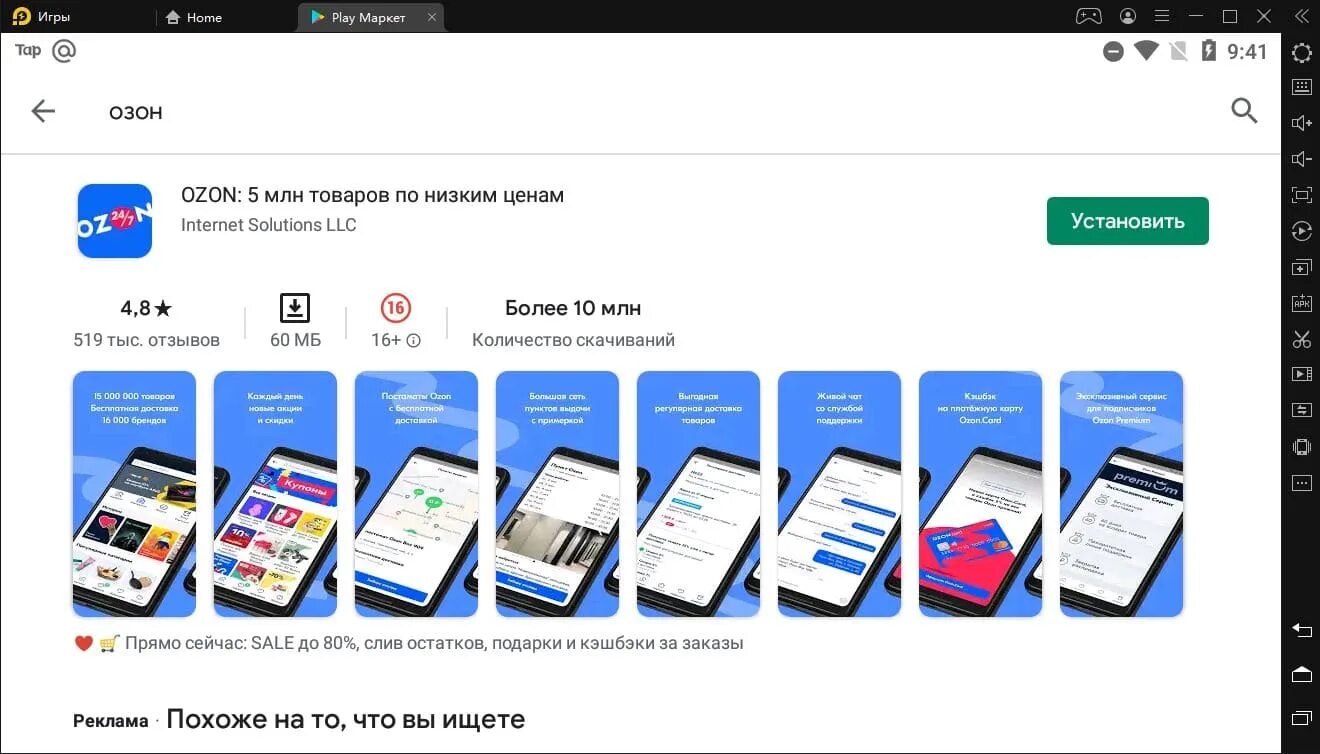
Task: Open the Internet Solutions LLC developer link
Action: [x=268, y=225]
